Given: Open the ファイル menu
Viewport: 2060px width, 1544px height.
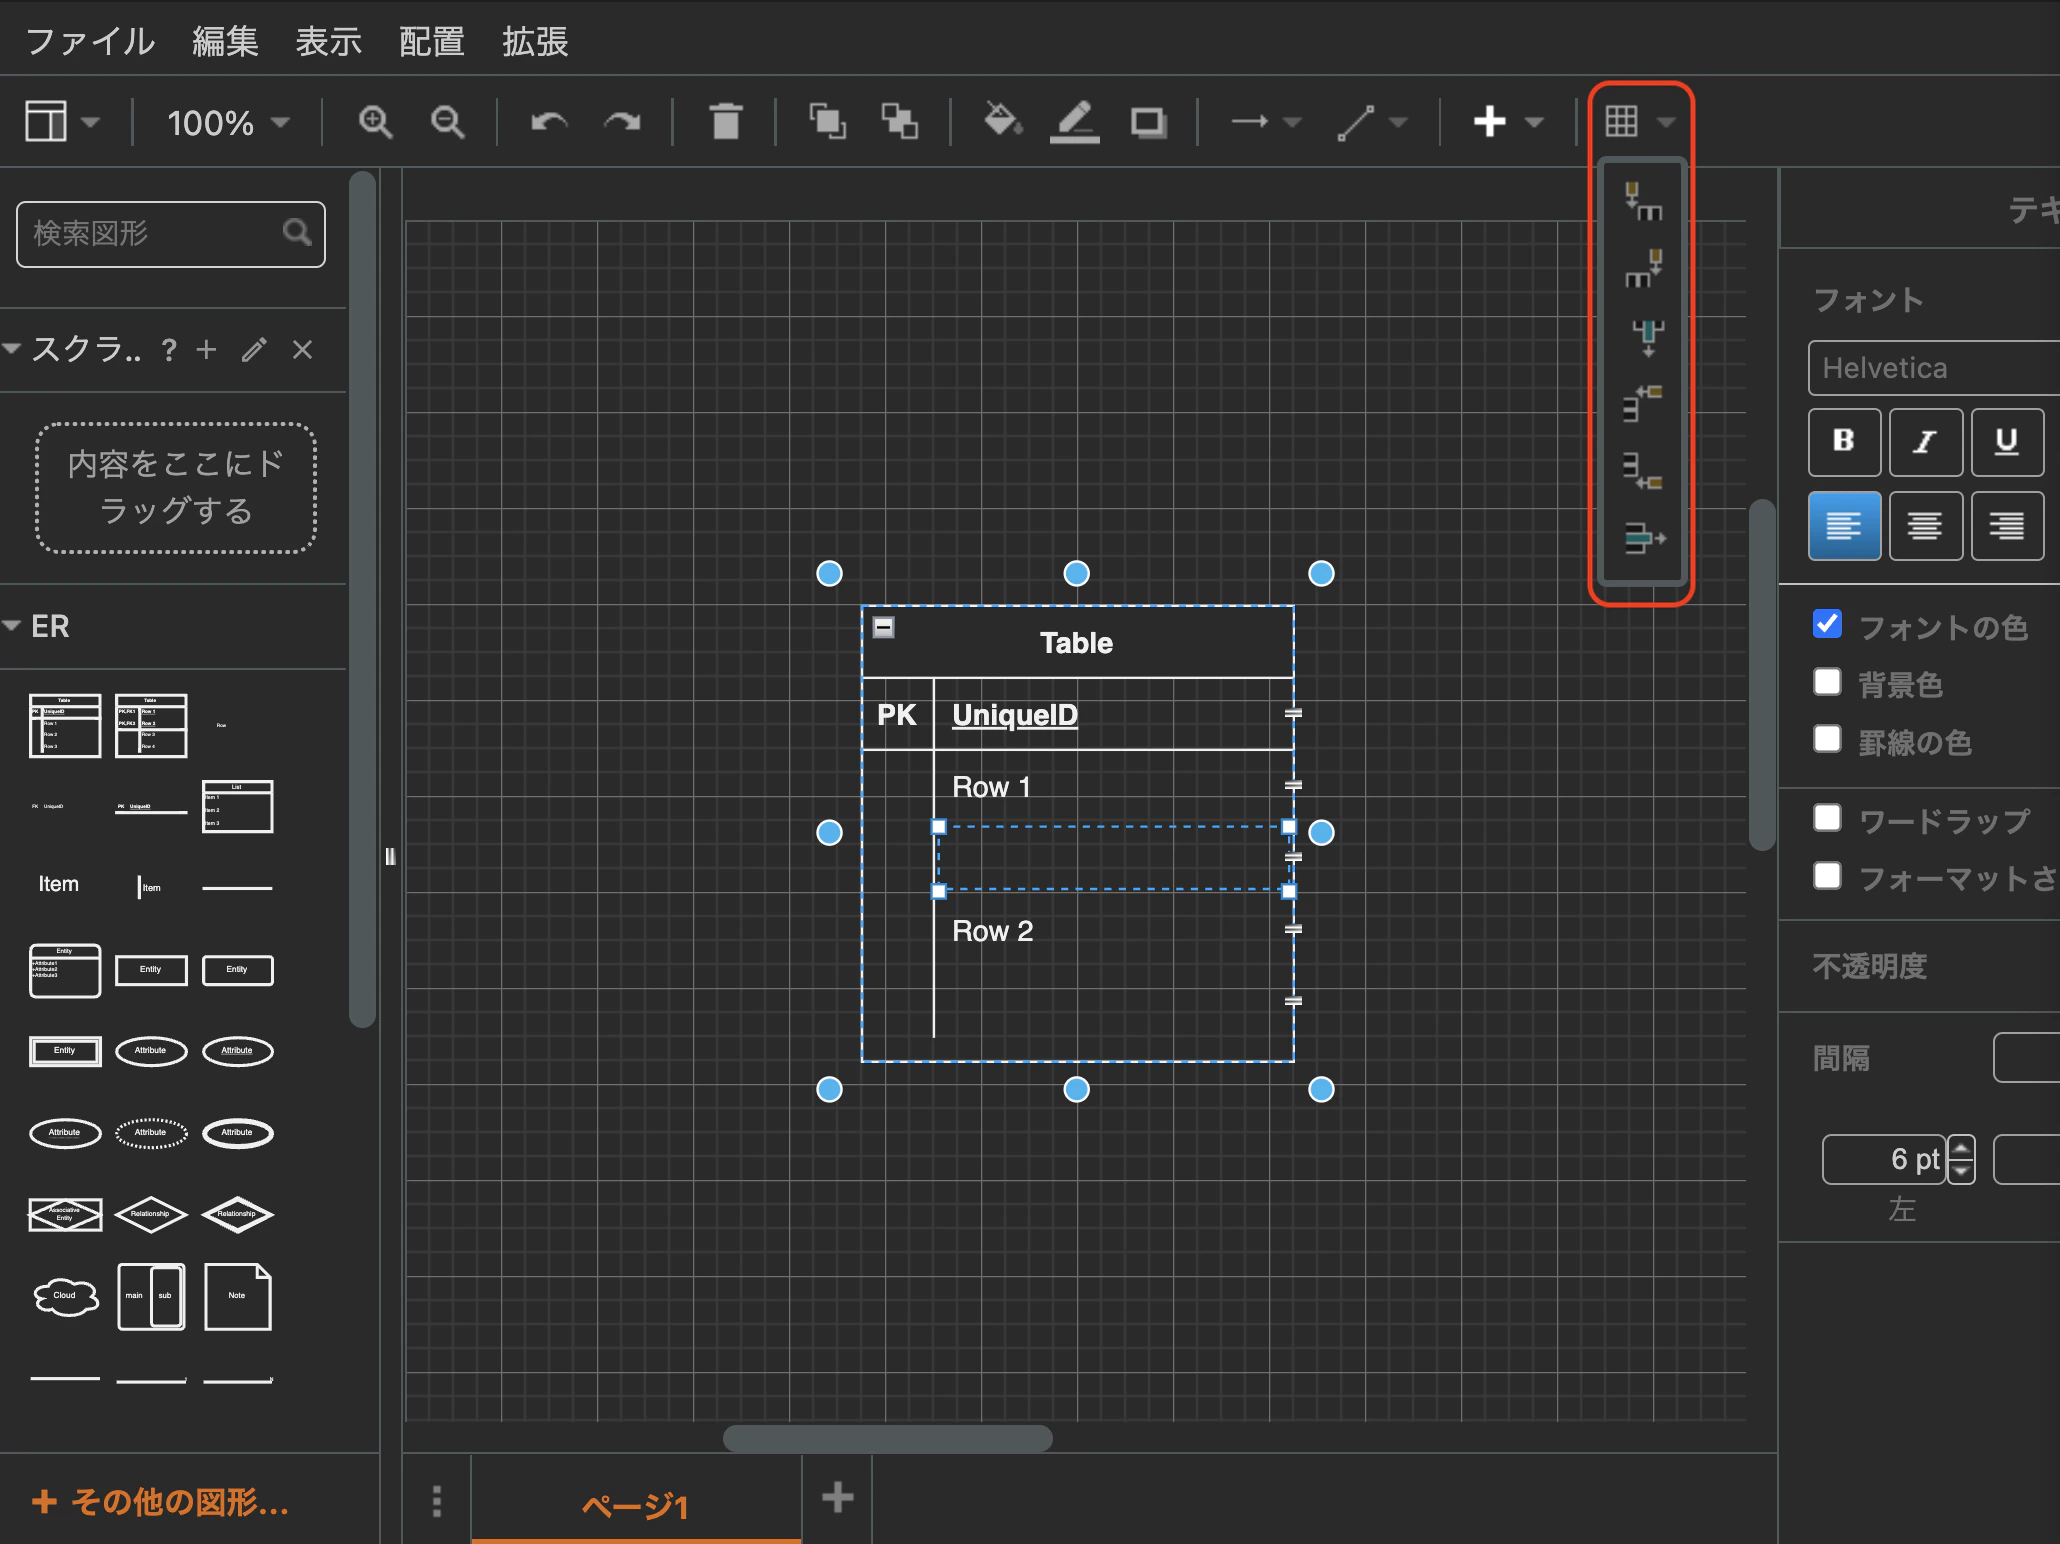Looking at the screenshot, I should point(90,42).
